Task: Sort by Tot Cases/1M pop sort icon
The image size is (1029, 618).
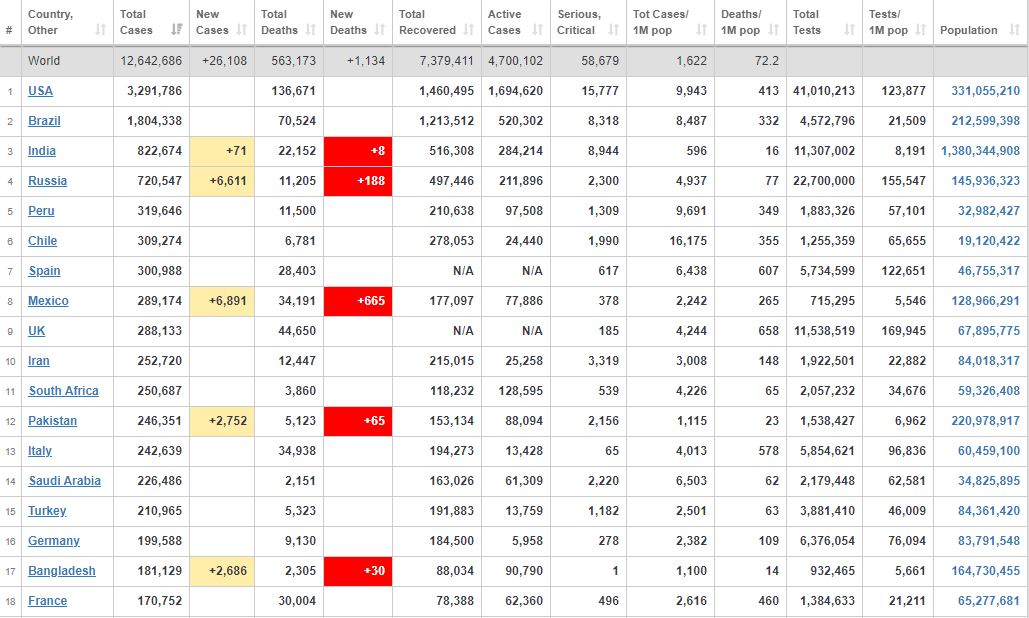Action: click(x=702, y=30)
